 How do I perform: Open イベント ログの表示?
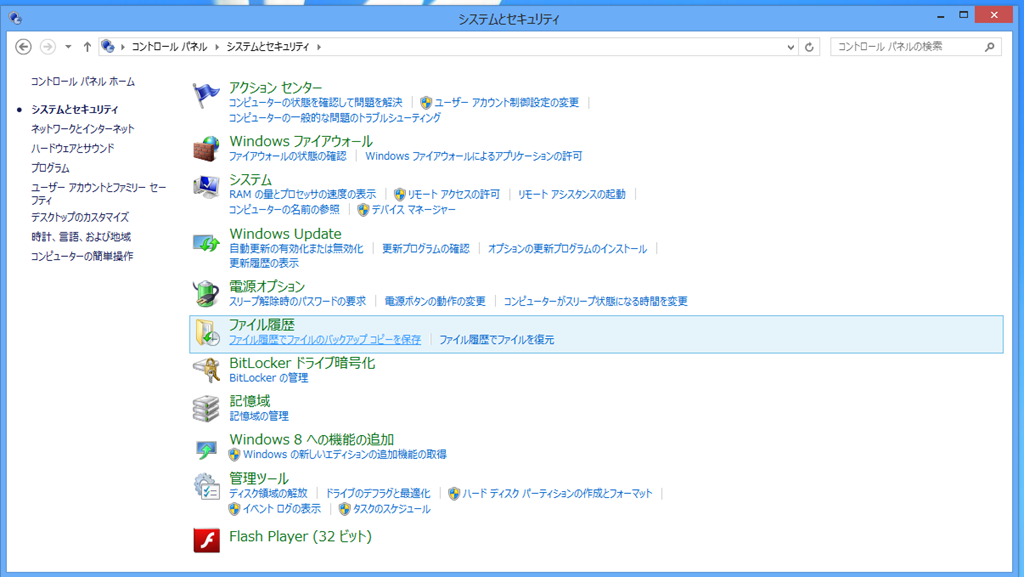pos(281,509)
